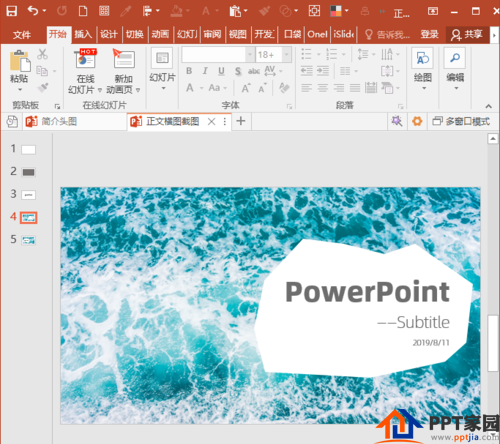
Task: Open font color picker A
Action: 190,88
